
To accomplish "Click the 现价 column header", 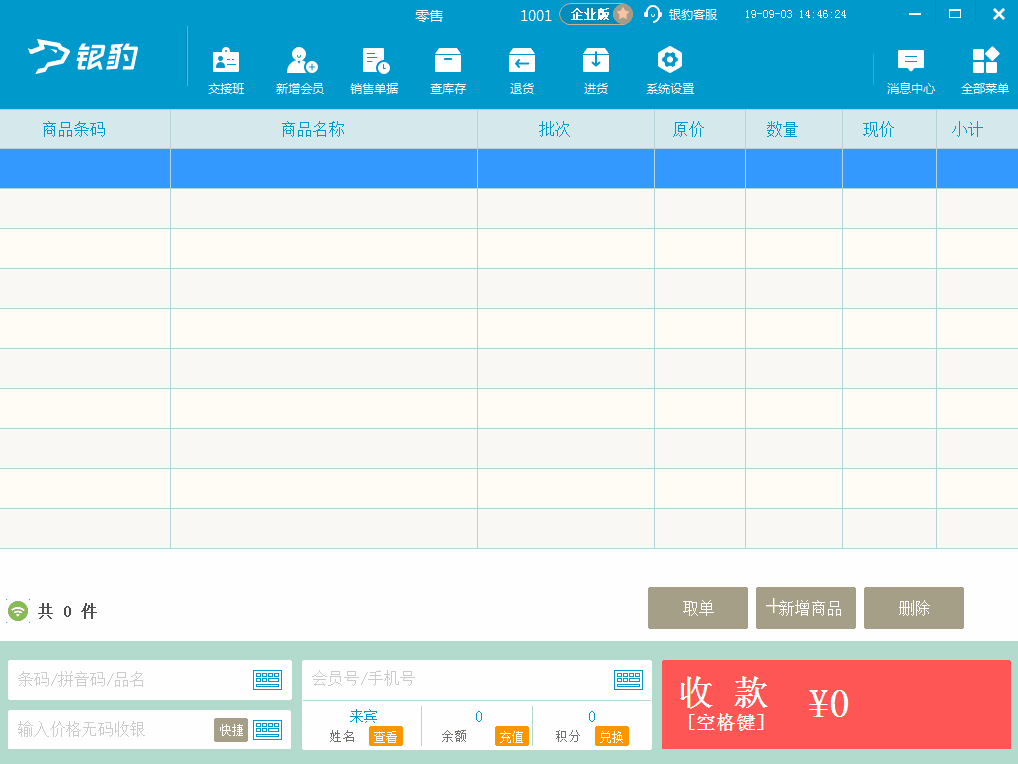I will pyautogui.click(x=889, y=129).
